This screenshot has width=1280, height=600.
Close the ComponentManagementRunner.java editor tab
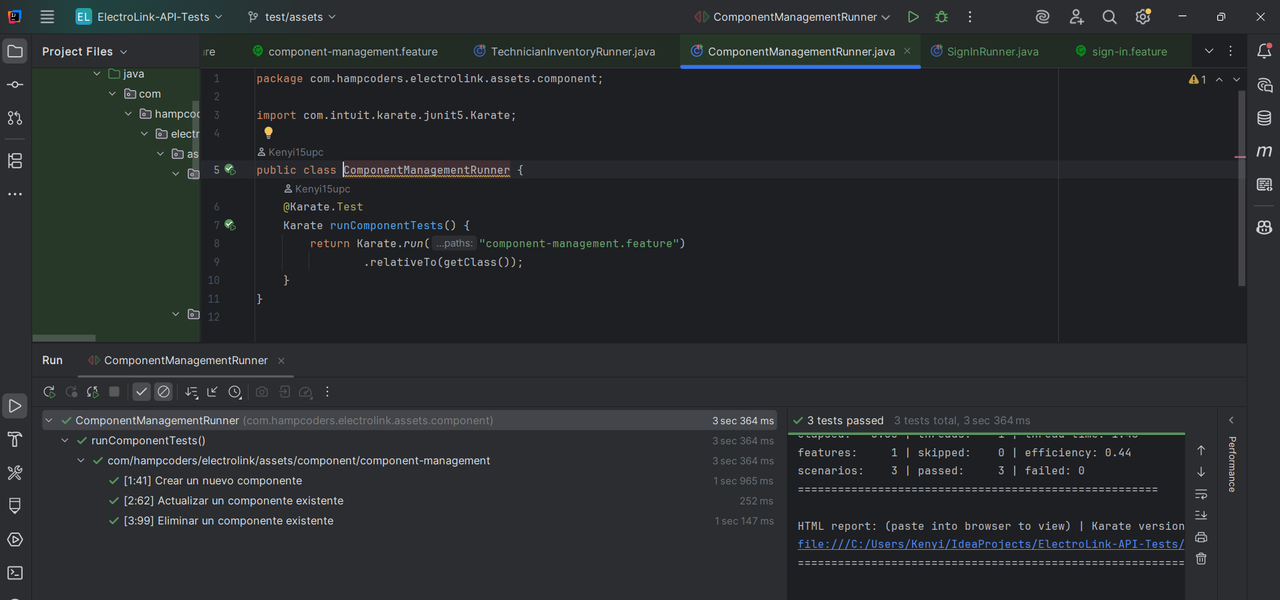coord(907,51)
